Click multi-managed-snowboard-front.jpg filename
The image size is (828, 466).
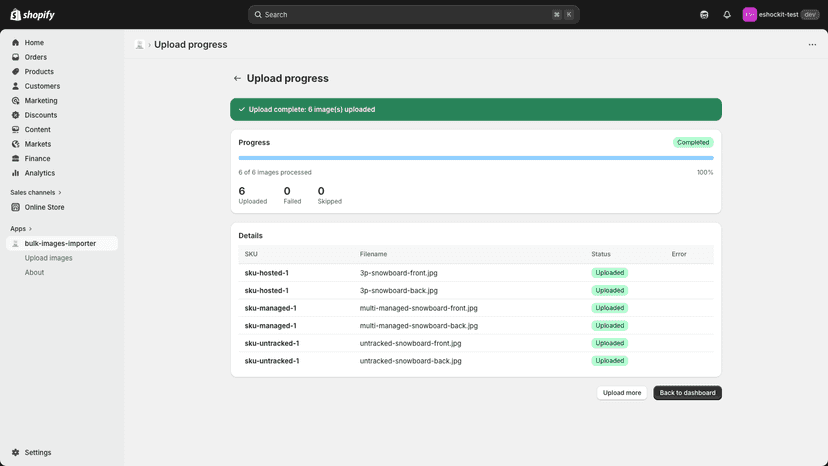(419, 308)
